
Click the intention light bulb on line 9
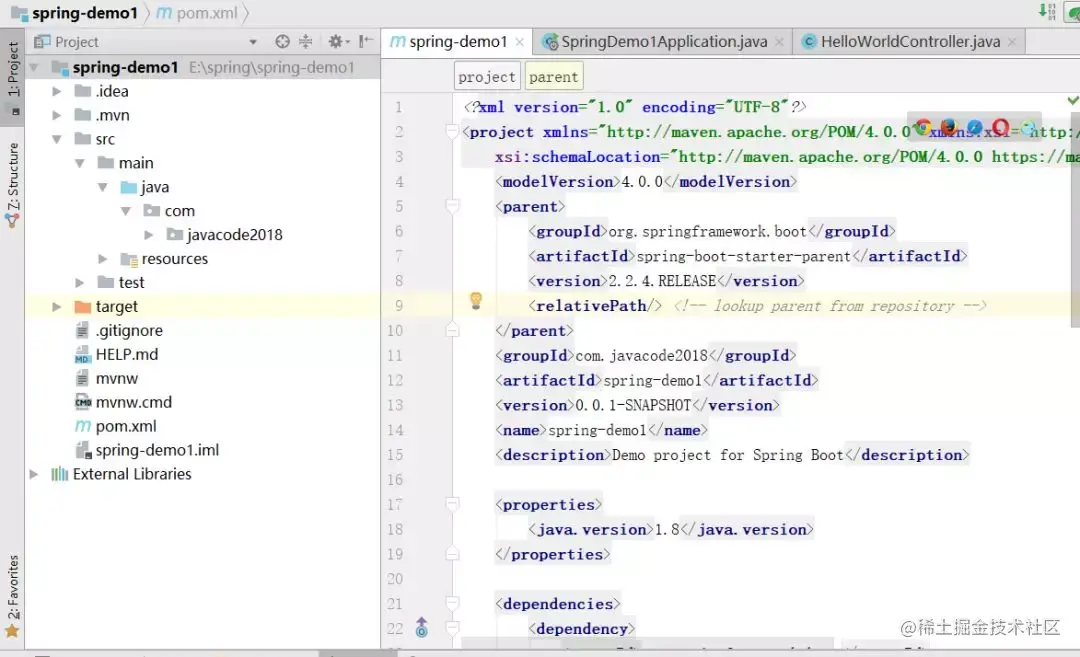(x=476, y=300)
